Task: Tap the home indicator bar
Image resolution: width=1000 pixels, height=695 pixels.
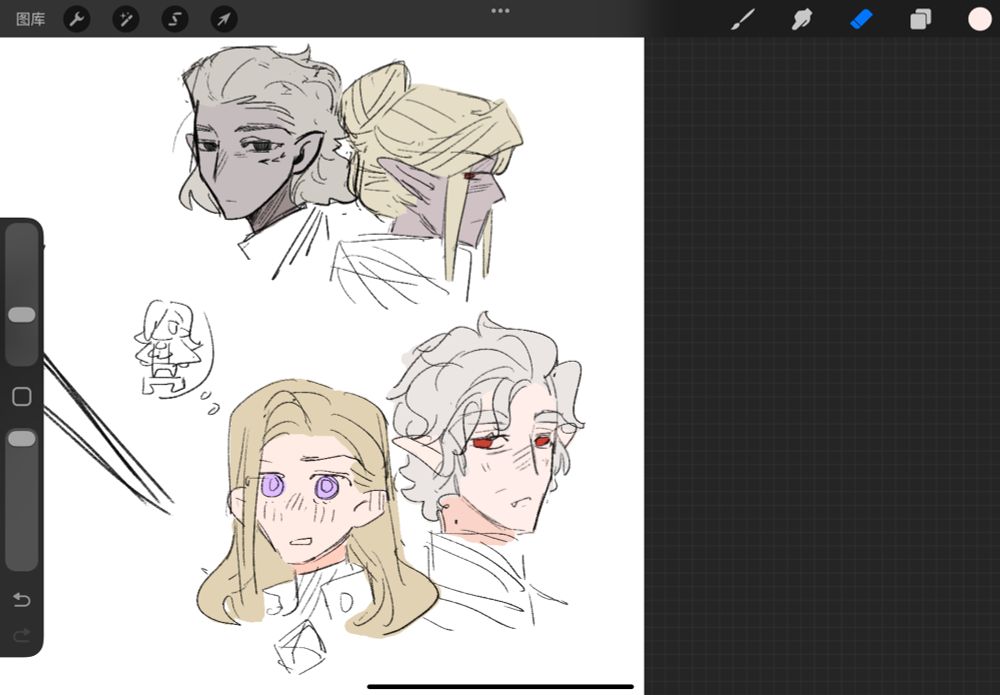Action: click(x=501, y=687)
